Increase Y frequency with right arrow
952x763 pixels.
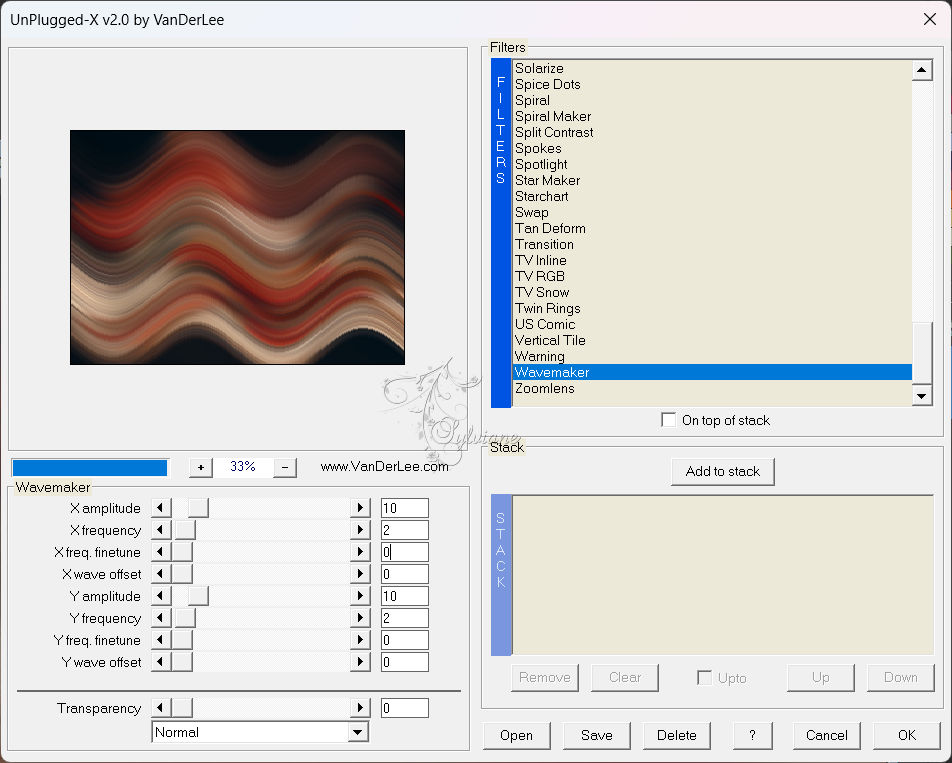pyautogui.click(x=360, y=618)
